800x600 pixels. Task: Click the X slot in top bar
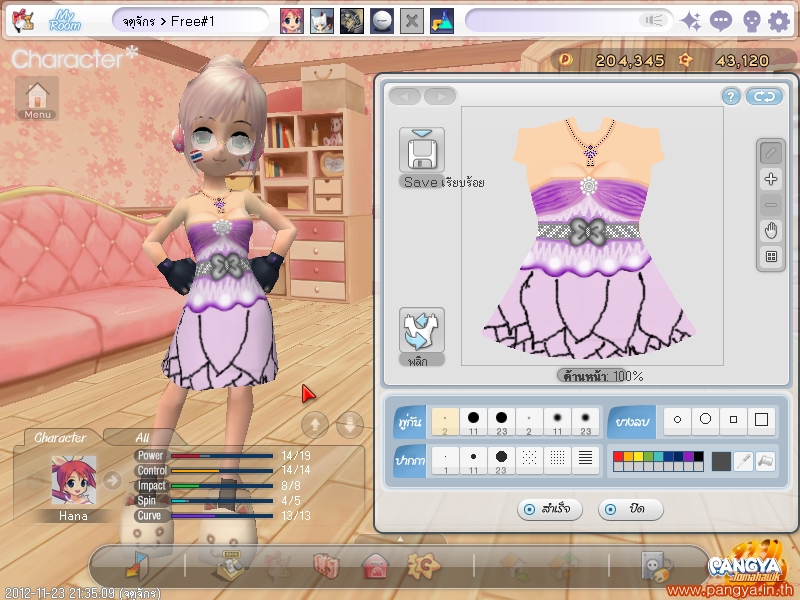point(412,21)
